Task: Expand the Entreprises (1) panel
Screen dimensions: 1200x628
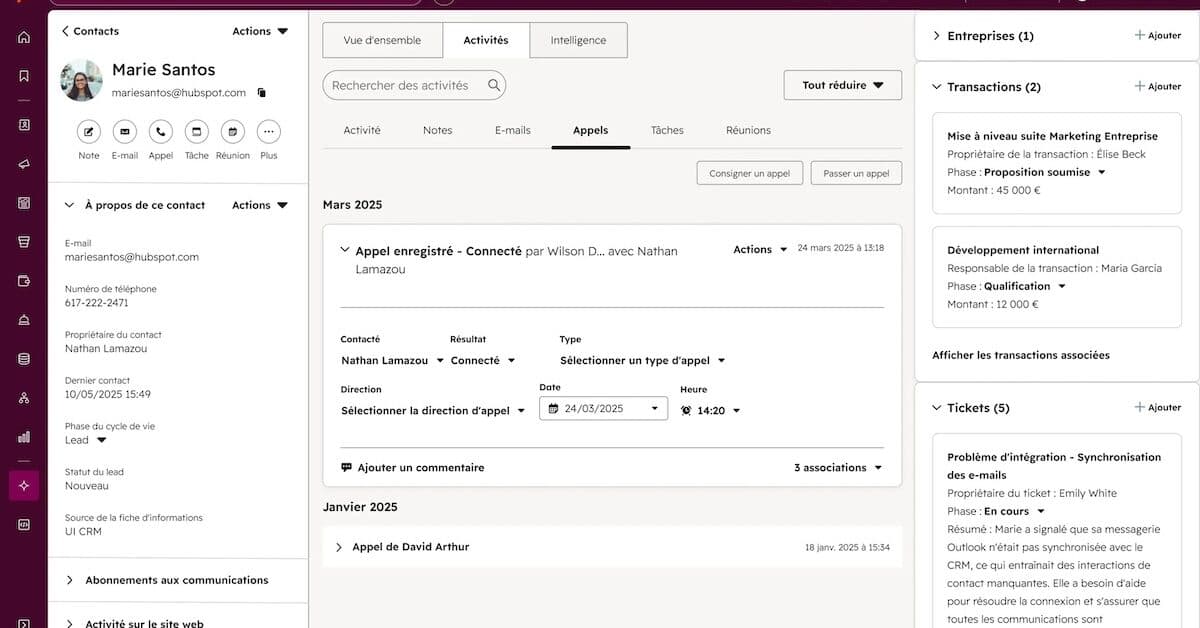Action: [x=936, y=36]
